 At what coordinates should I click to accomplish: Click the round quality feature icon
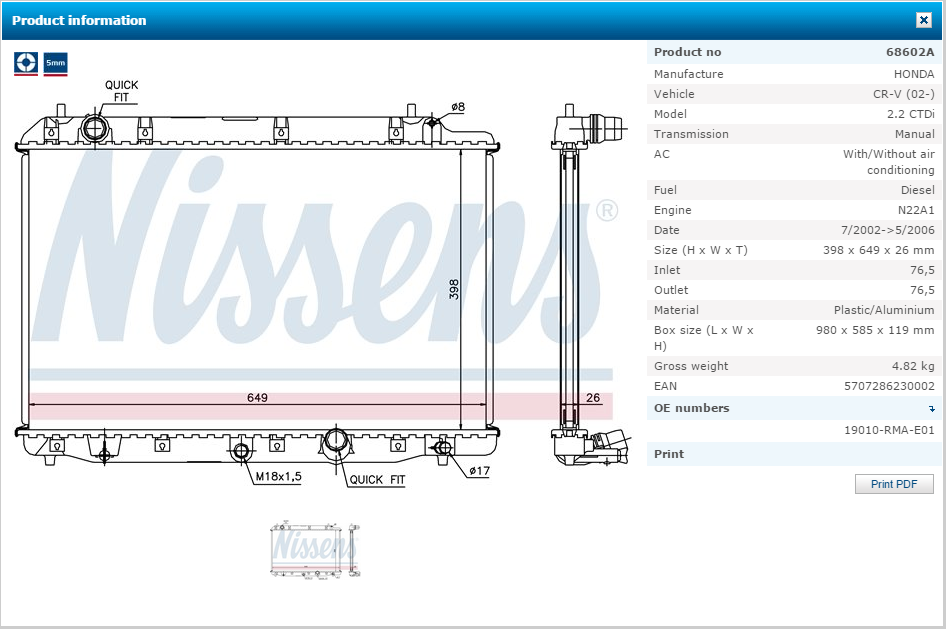coord(26,63)
